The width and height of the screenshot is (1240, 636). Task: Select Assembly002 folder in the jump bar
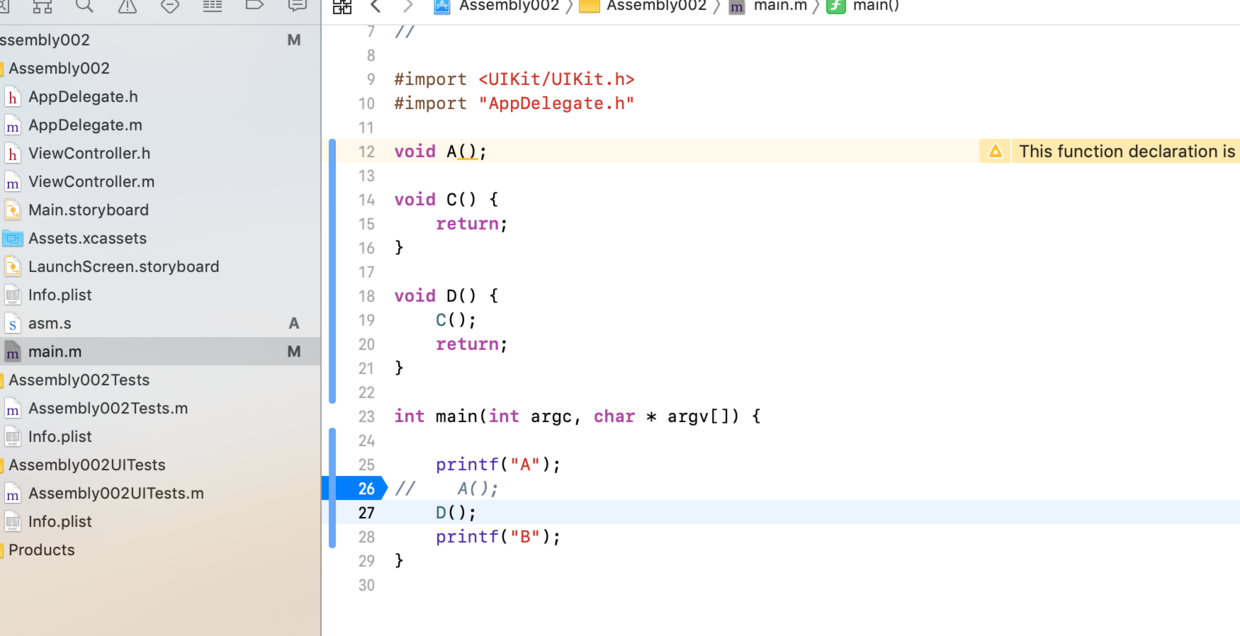click(x=643, y=6)
